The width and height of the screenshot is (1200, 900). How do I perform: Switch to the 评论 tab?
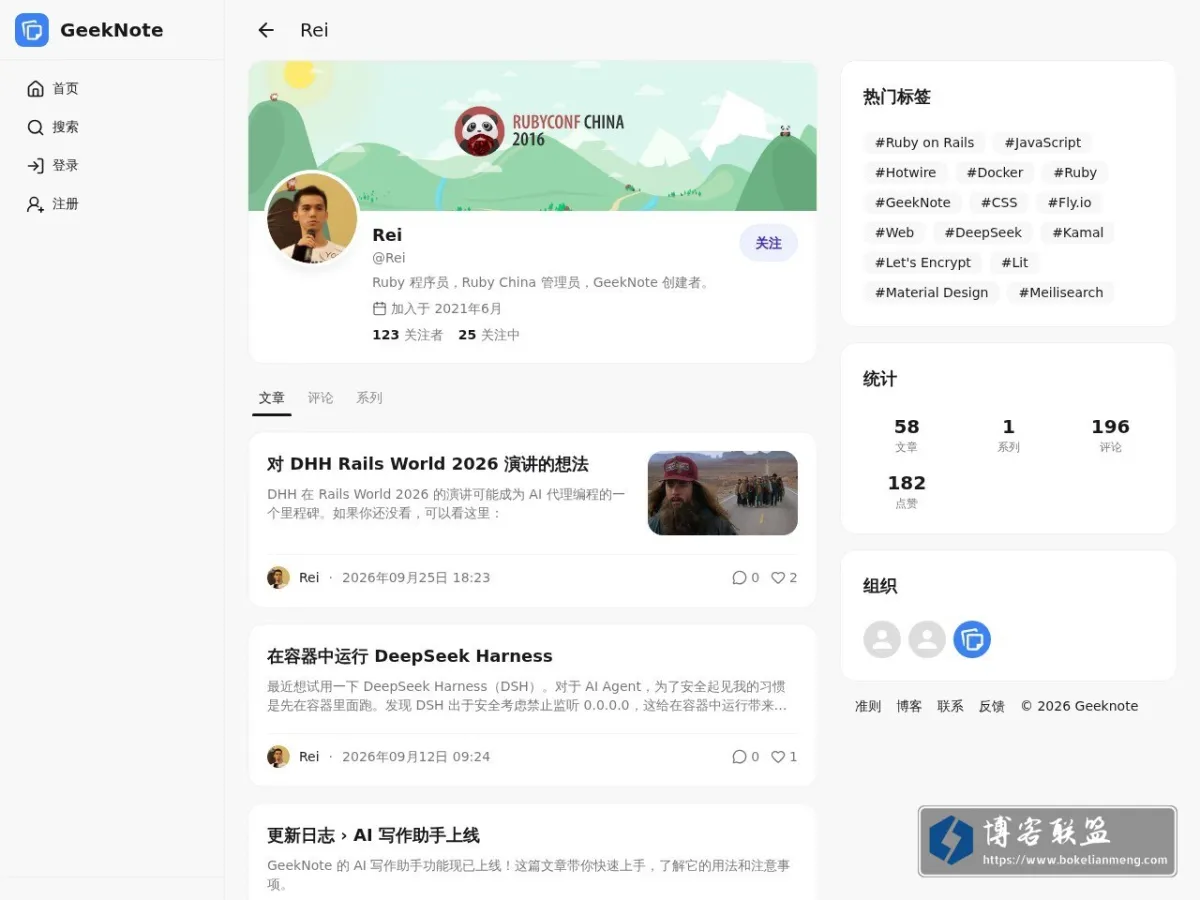click(321, 398)
